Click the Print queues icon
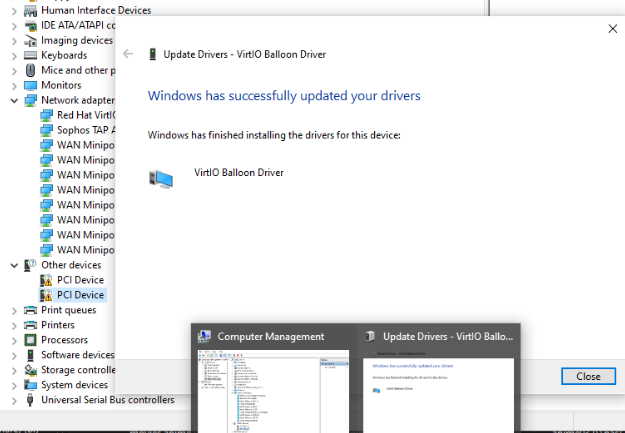 [30, 310]
